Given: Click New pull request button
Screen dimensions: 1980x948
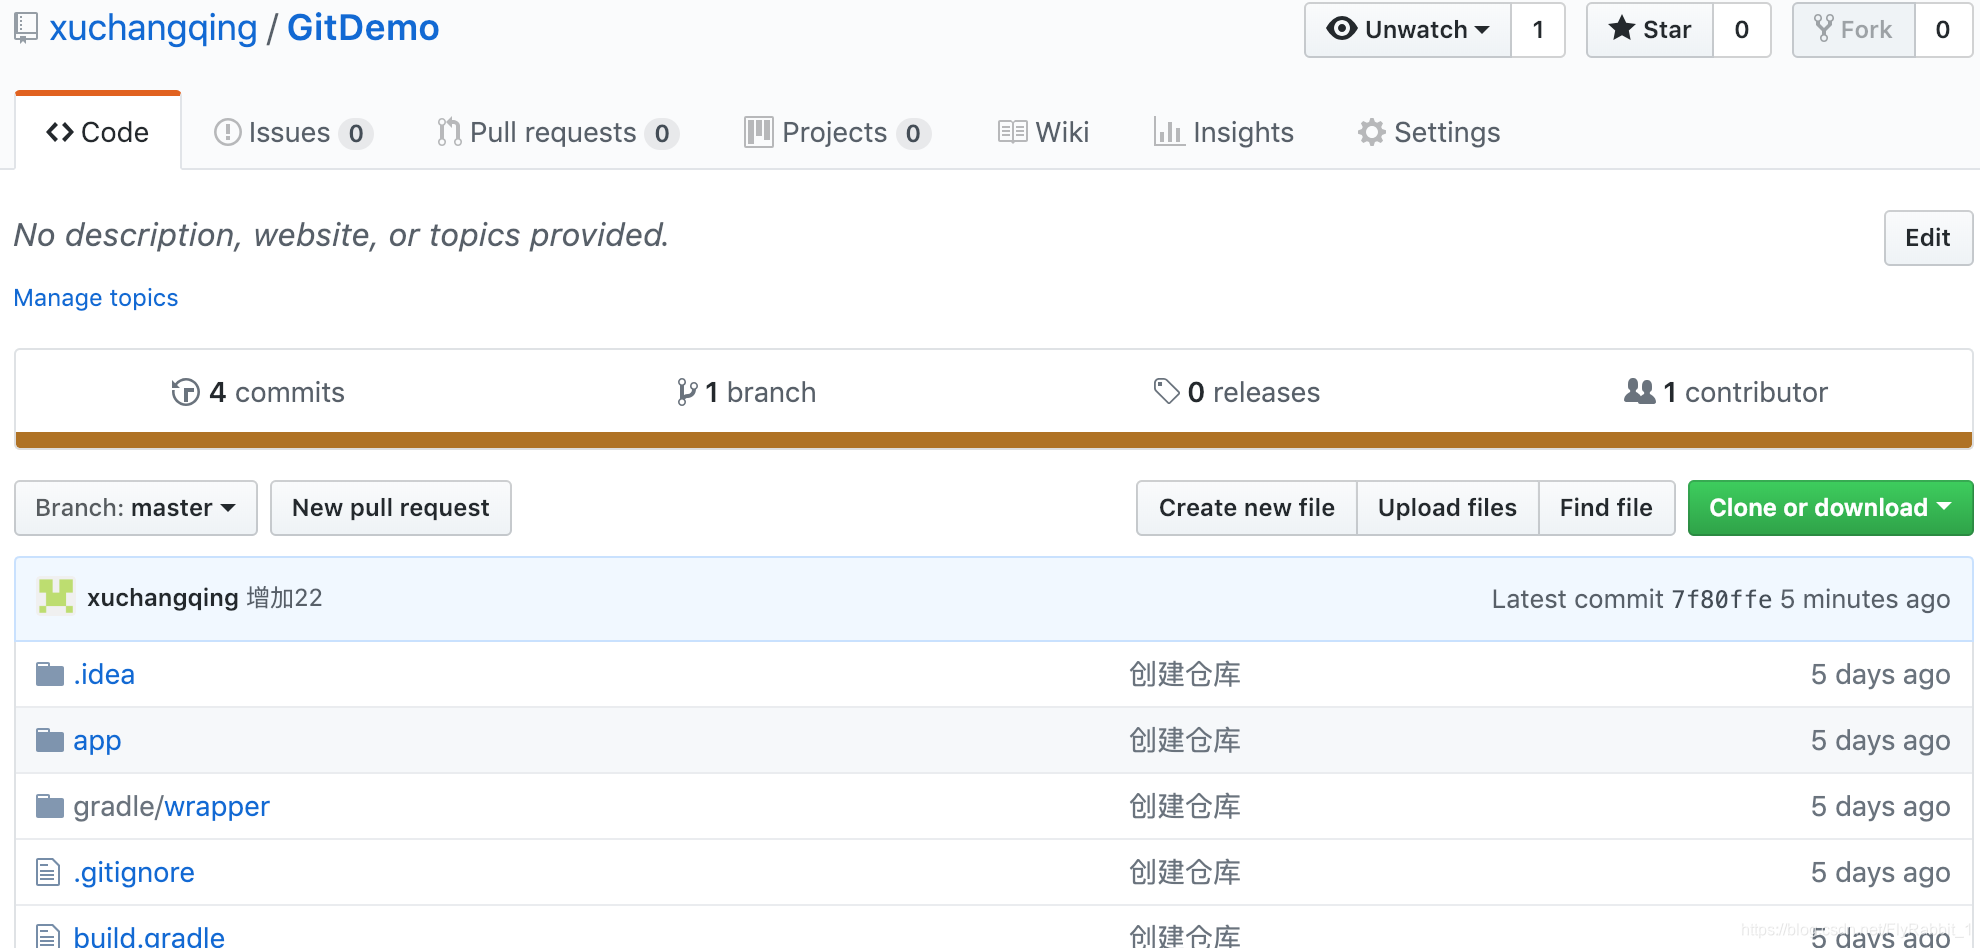Looking at the screenshot, I should point(391,508).
